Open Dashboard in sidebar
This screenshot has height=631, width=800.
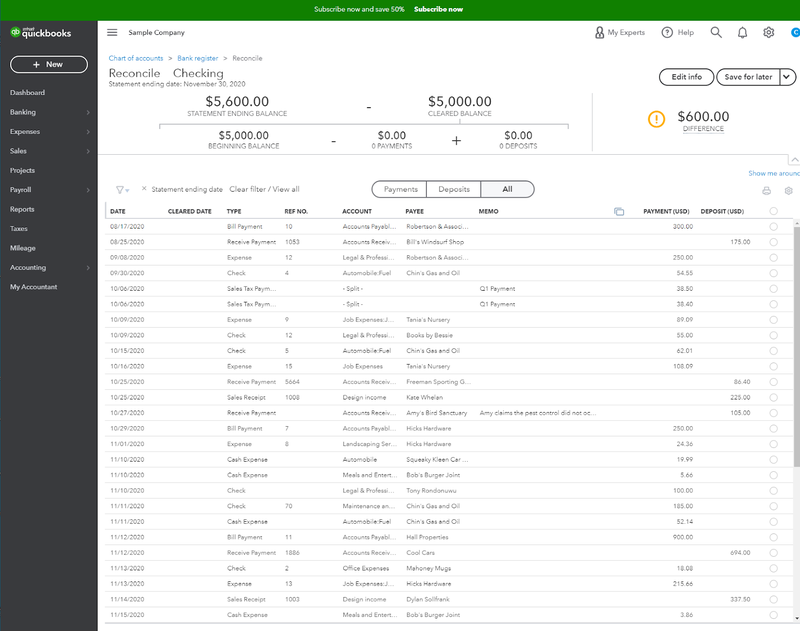pyautogui.click(x=28, y=93)
